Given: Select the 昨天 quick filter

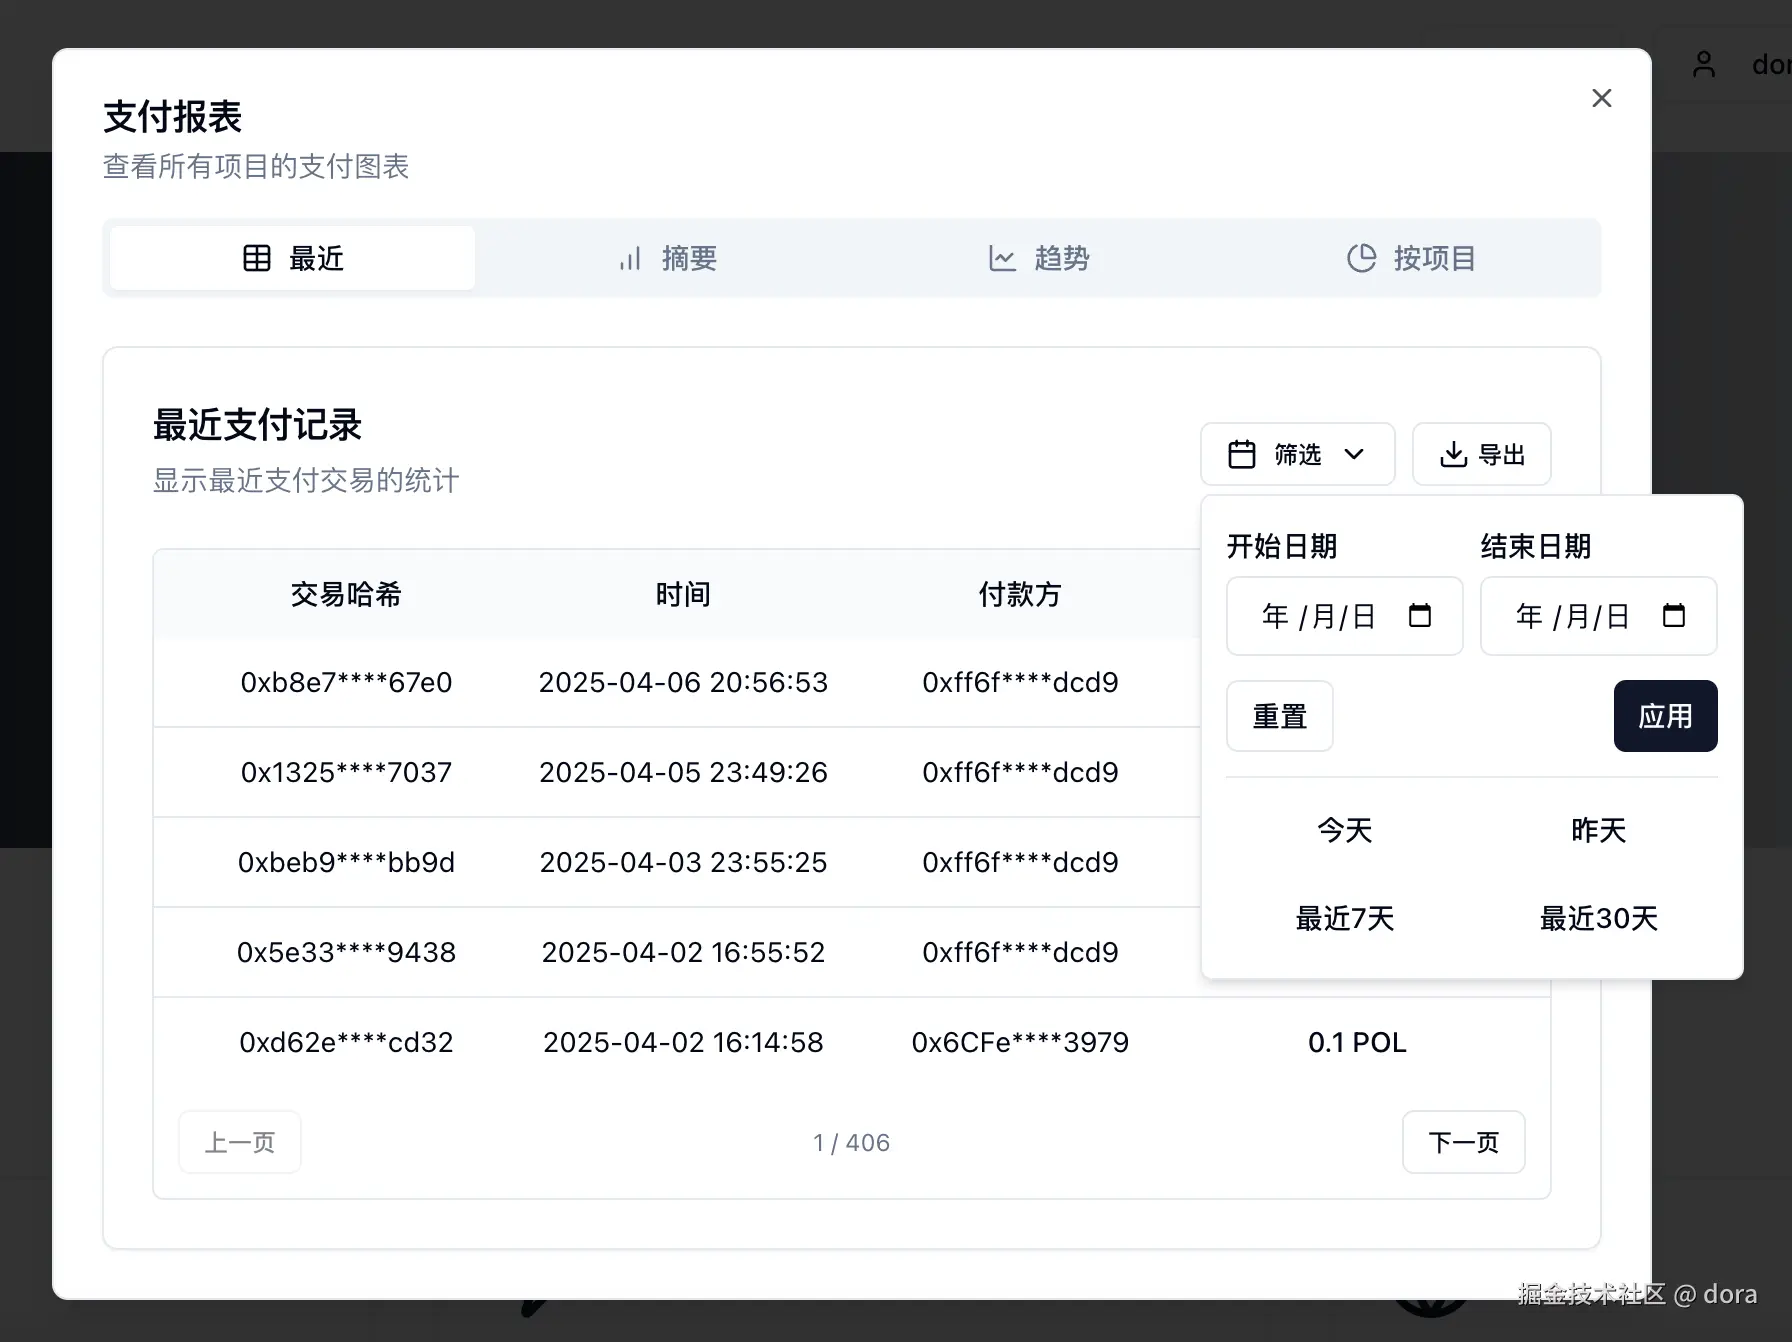Looking at the screenshot, I should pyautogui.click(x=1597, y=830).
